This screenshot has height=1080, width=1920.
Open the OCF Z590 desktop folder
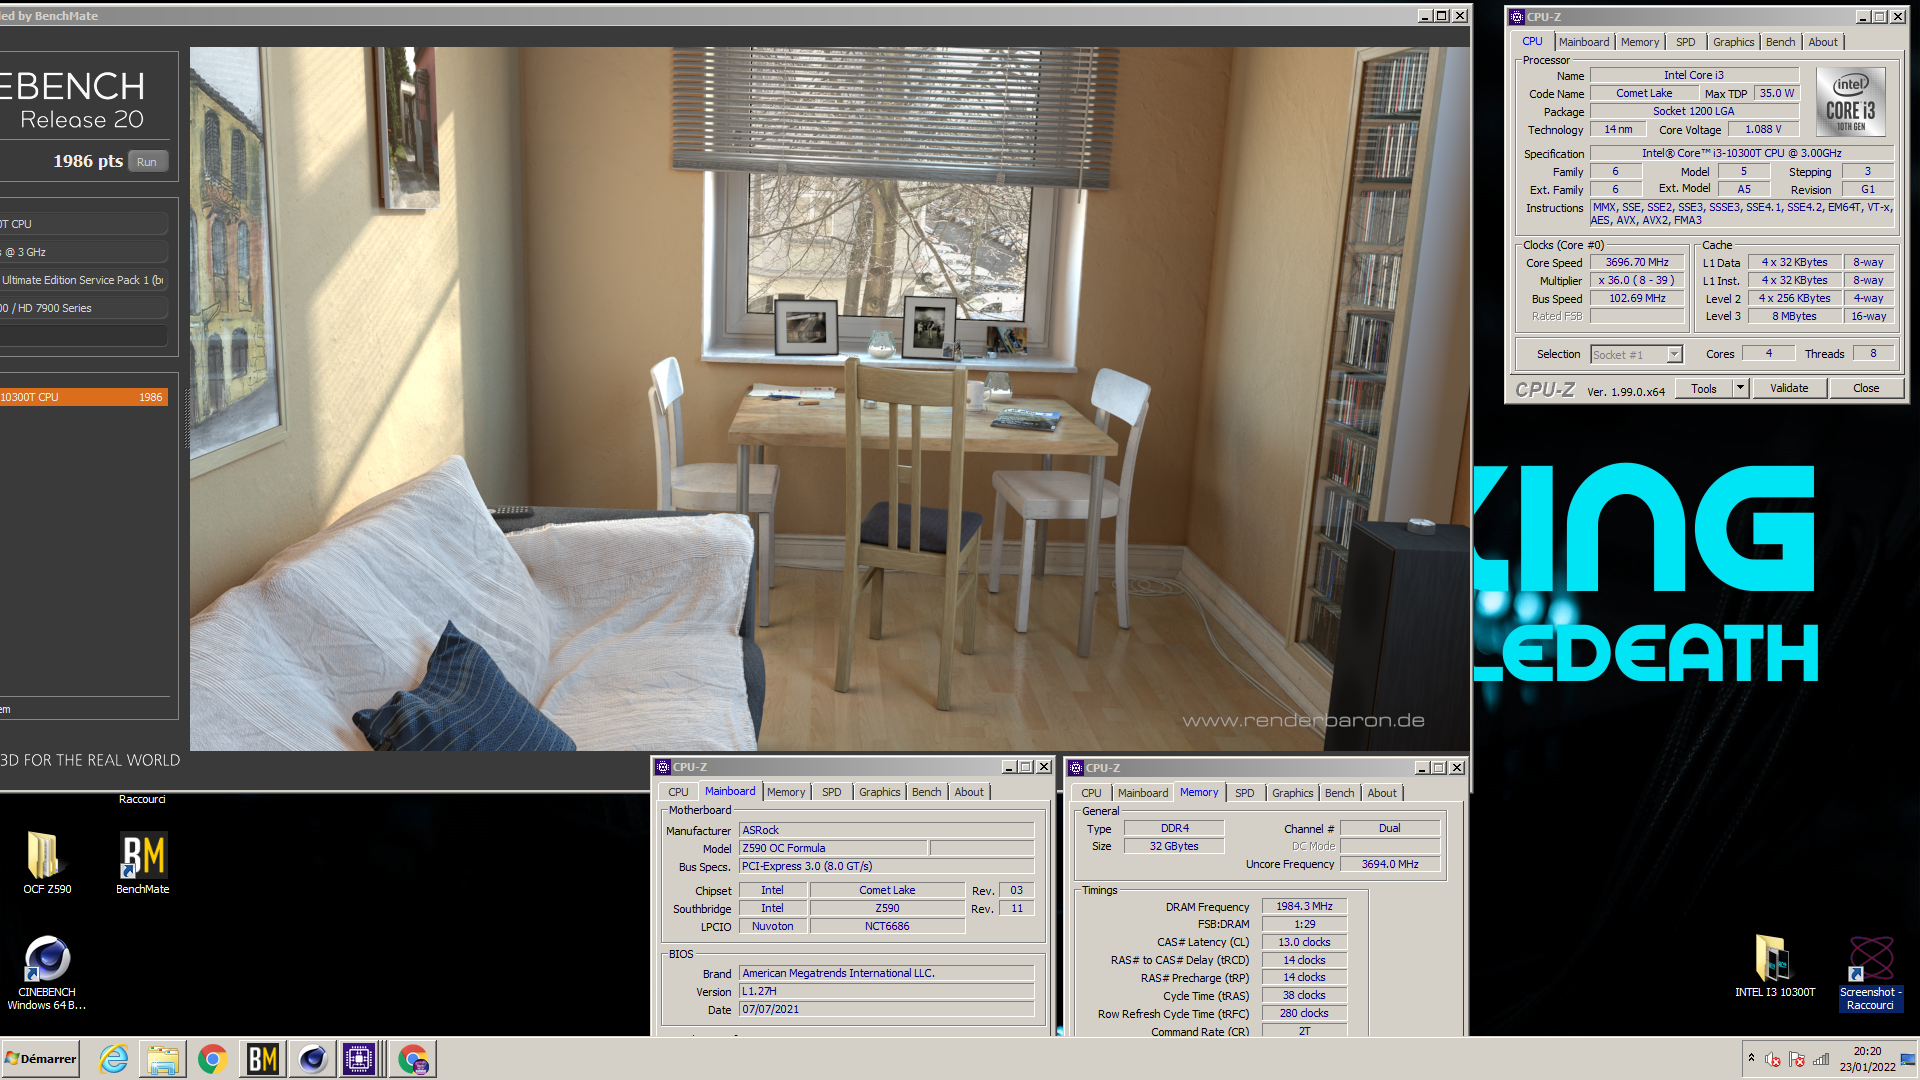(x=47, y=862)
